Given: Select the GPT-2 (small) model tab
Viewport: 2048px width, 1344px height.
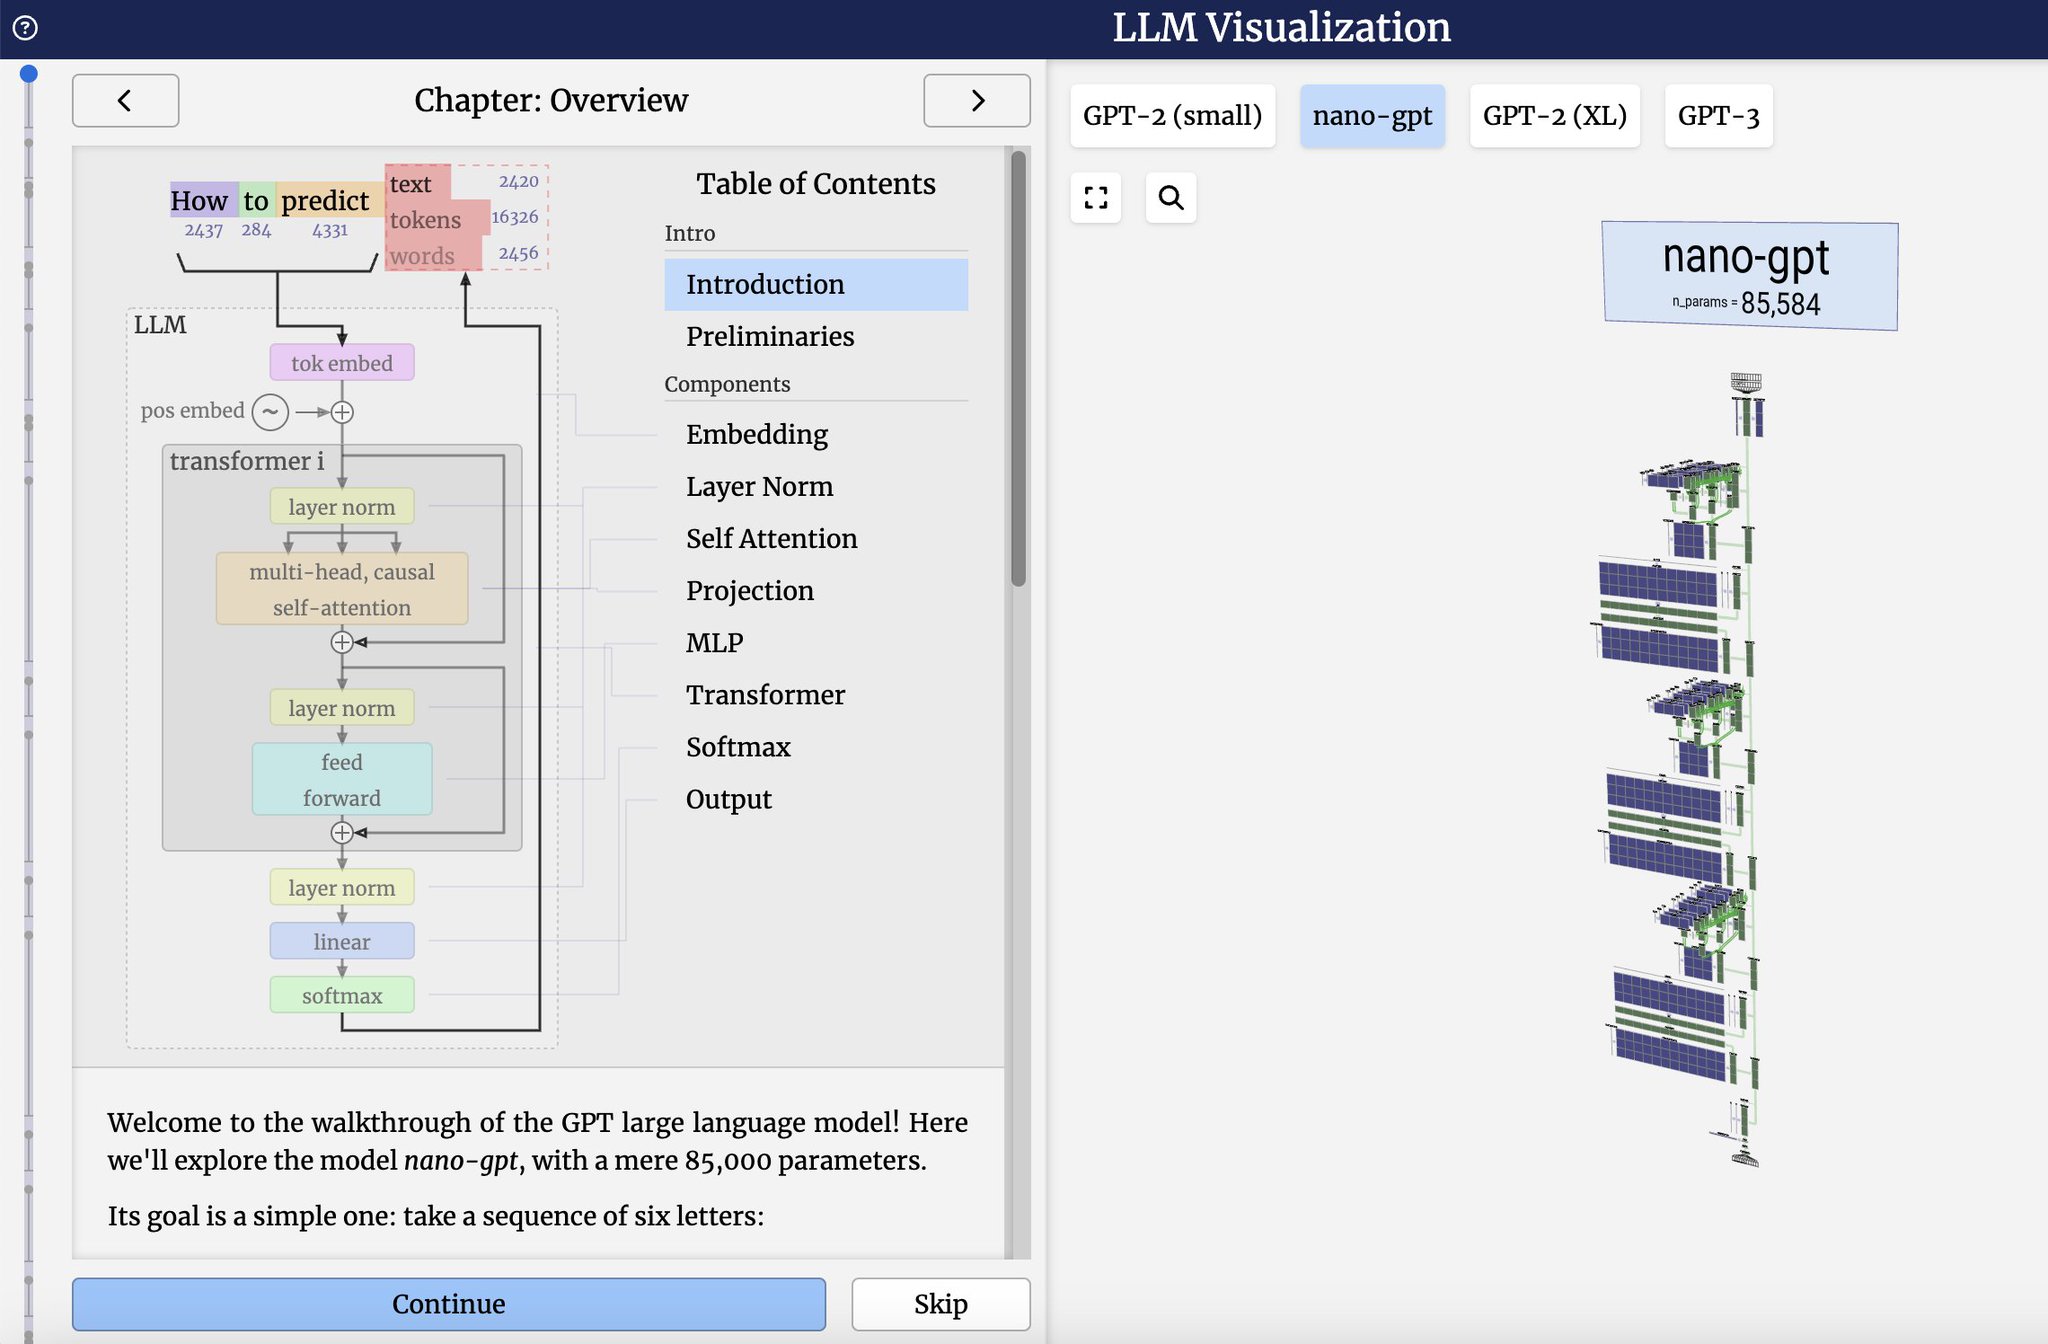Looking at the screenshot, I should tap(1173, 116).
